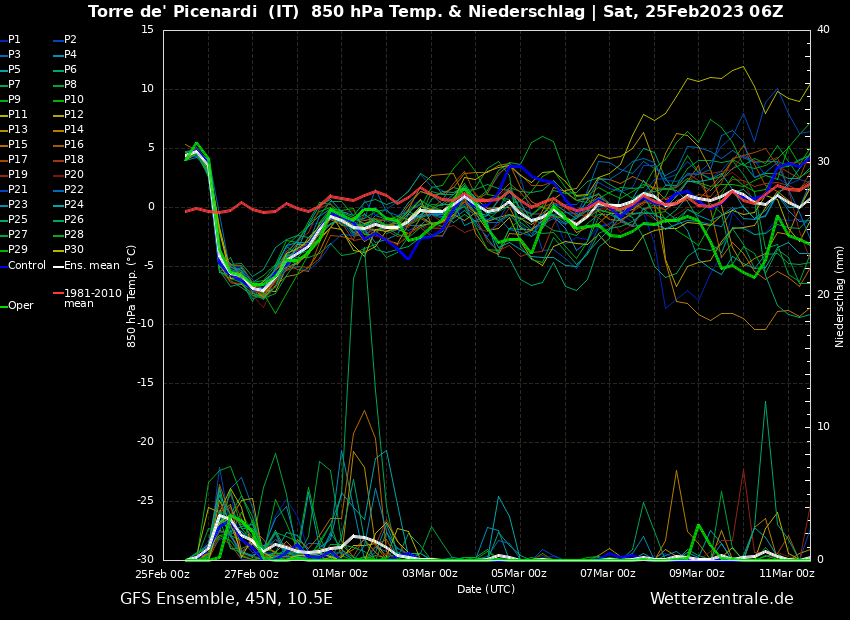Click the P4 legend label
This screenshot has height=620, width=850.
(x=70, y=54)
